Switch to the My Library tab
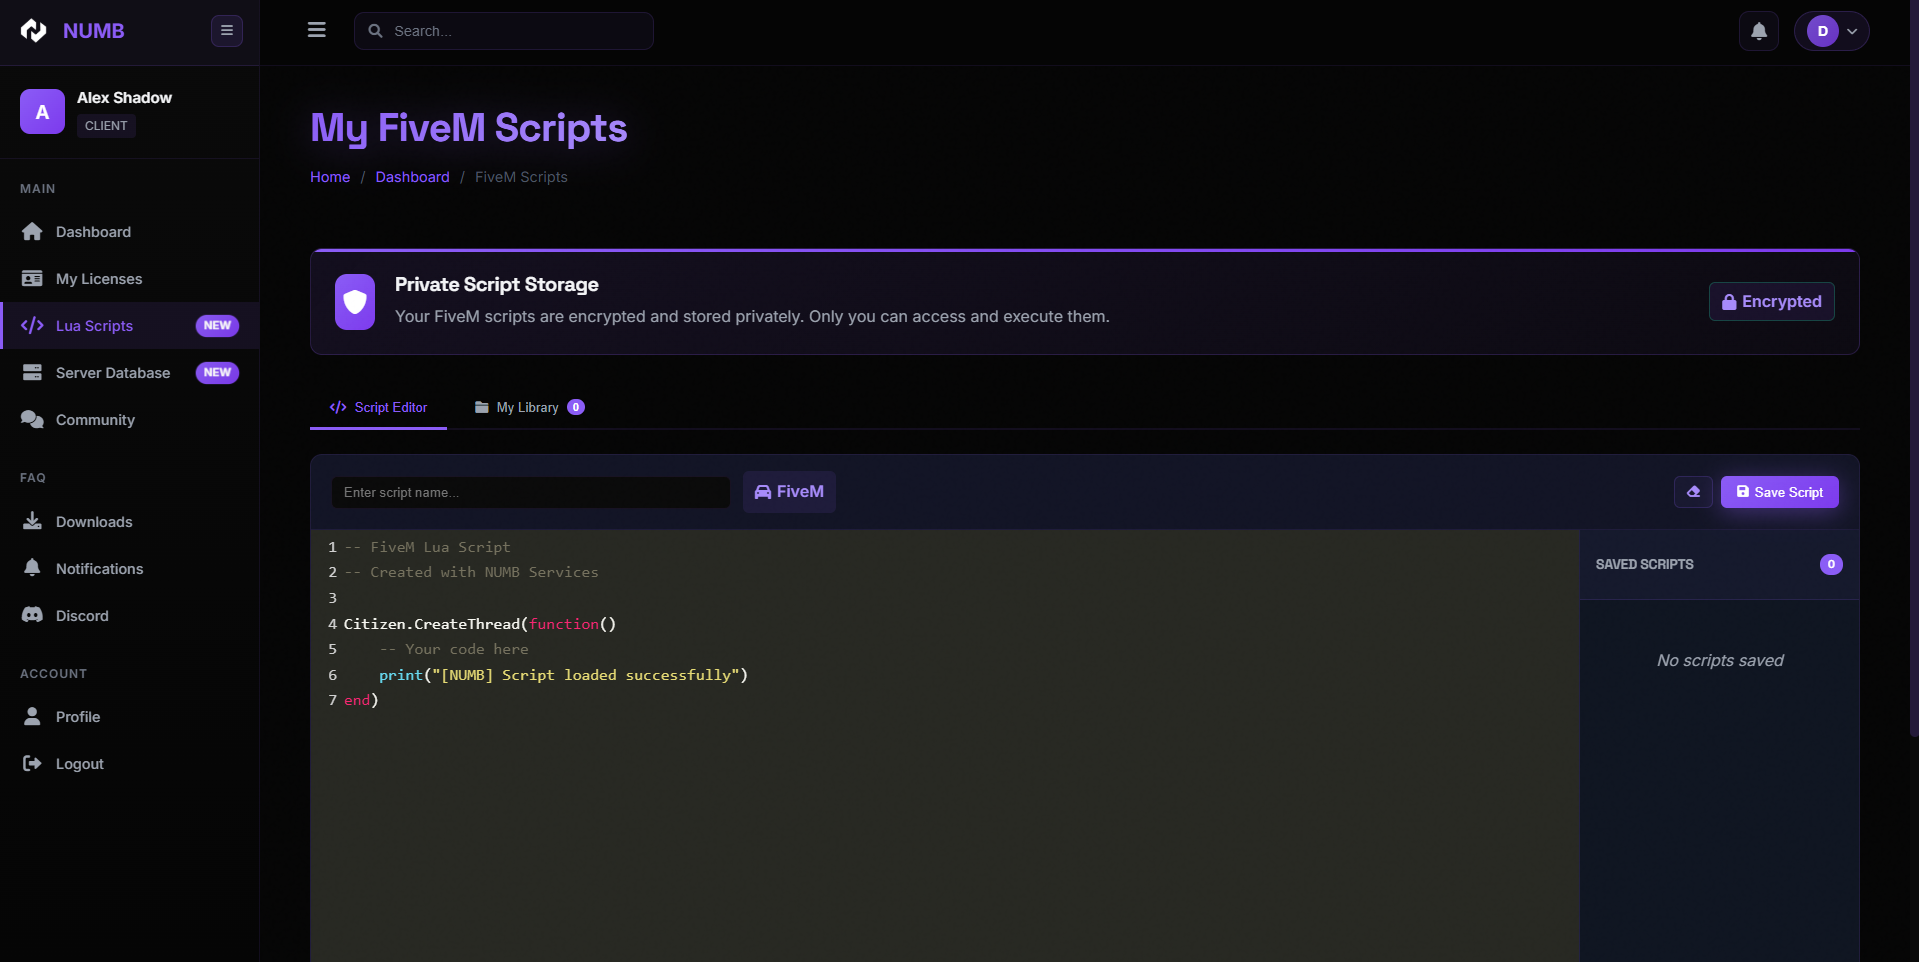This screenshot has height=962, width=1919. tap(529, 408)
